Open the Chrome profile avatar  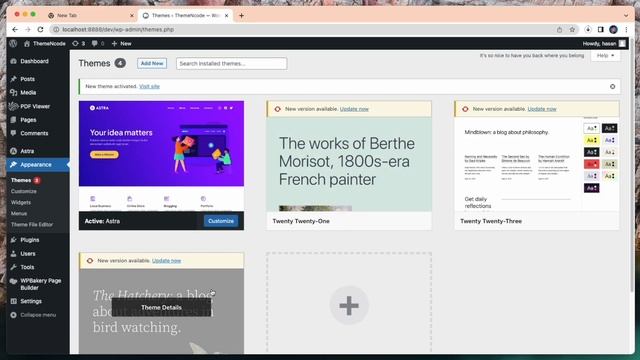pyautogui.click(x=613, y=29)
